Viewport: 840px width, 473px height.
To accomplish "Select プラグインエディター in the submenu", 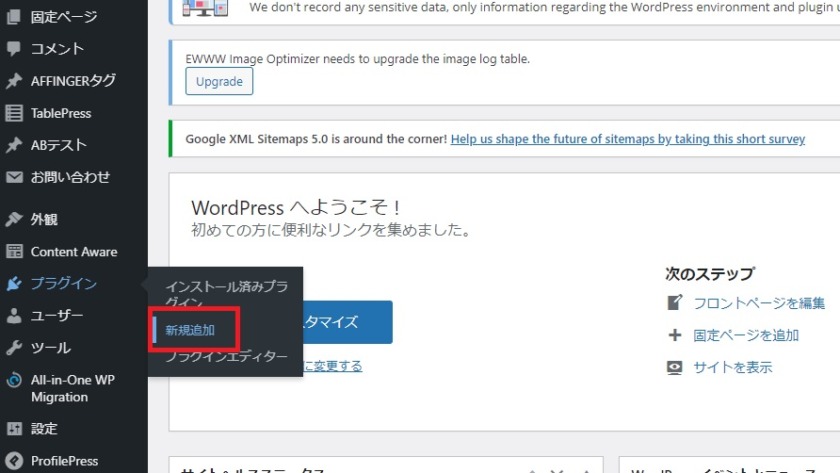I will (226, 356).
